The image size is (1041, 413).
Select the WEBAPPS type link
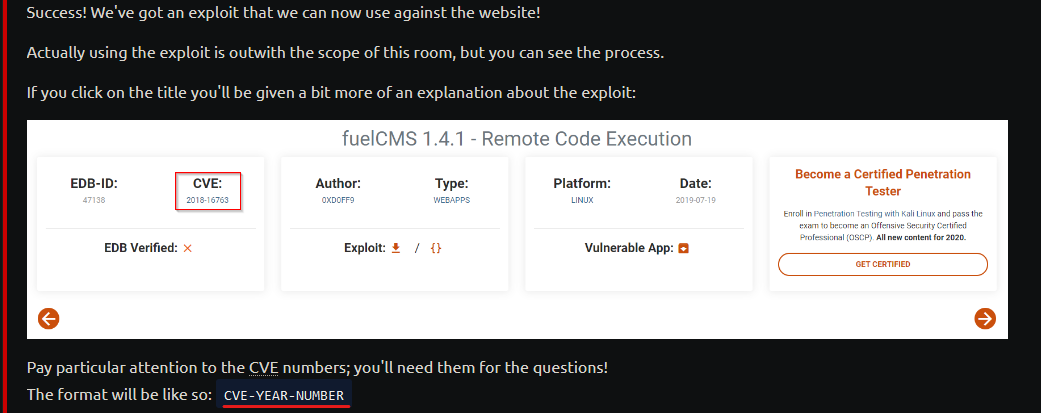coord(451,200)
